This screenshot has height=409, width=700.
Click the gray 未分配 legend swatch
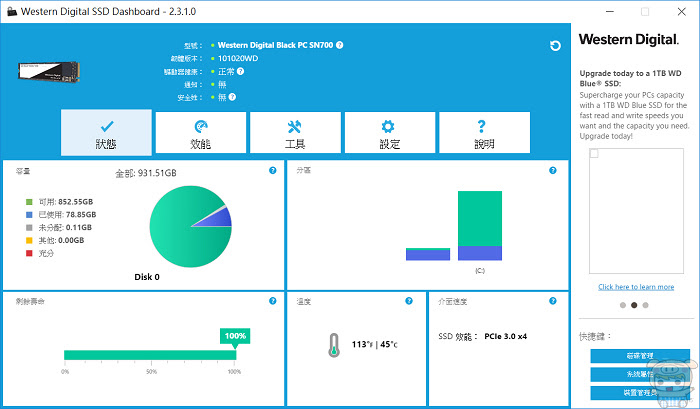pyautogui.click(x=29, y=228)
